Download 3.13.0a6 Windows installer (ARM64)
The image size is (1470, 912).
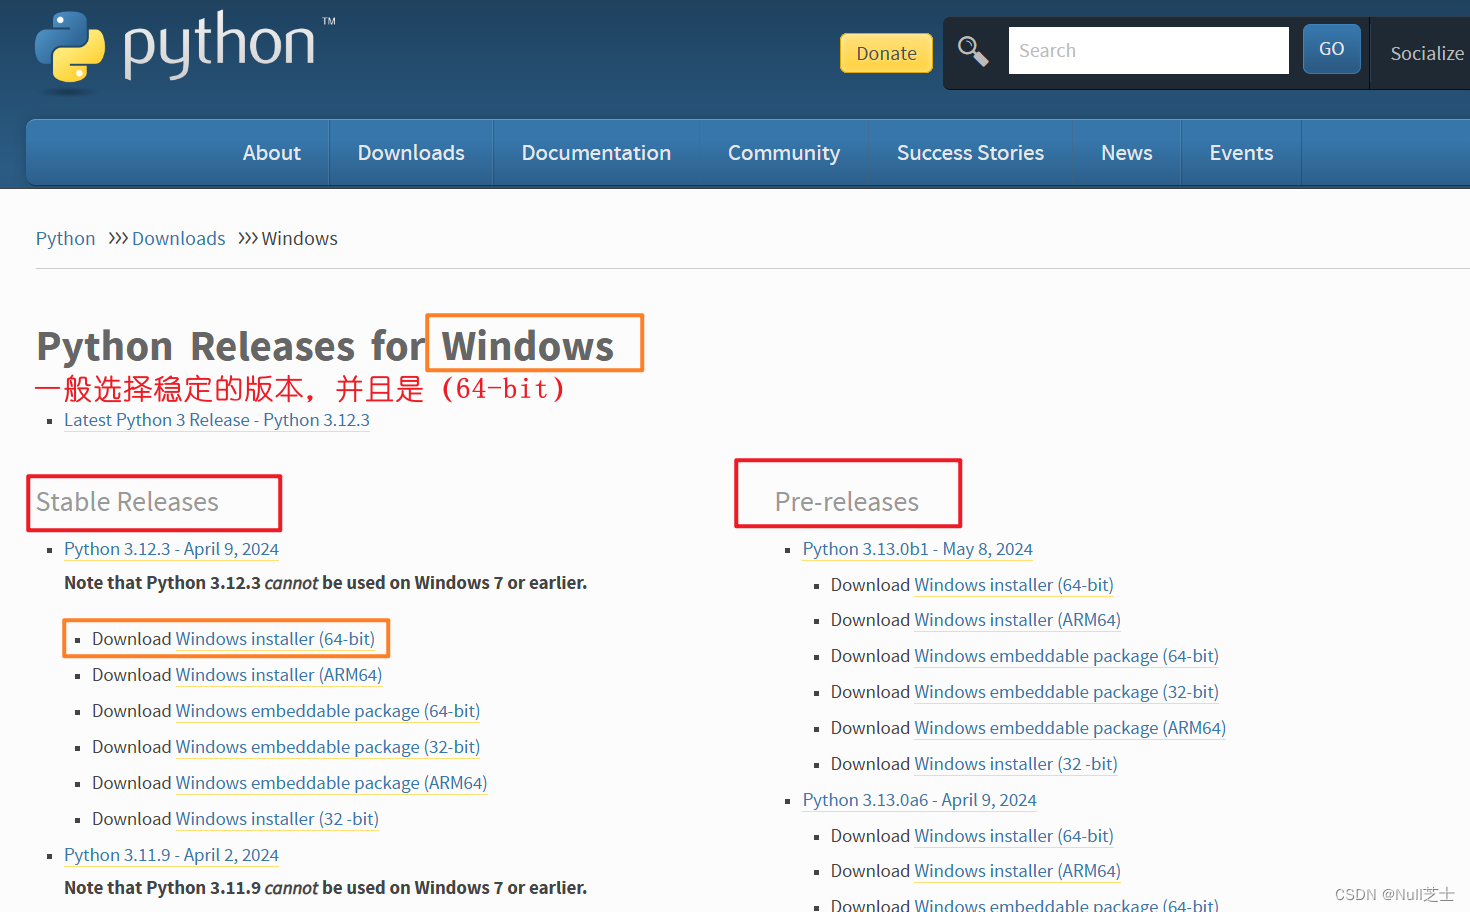coord(1018,871)
